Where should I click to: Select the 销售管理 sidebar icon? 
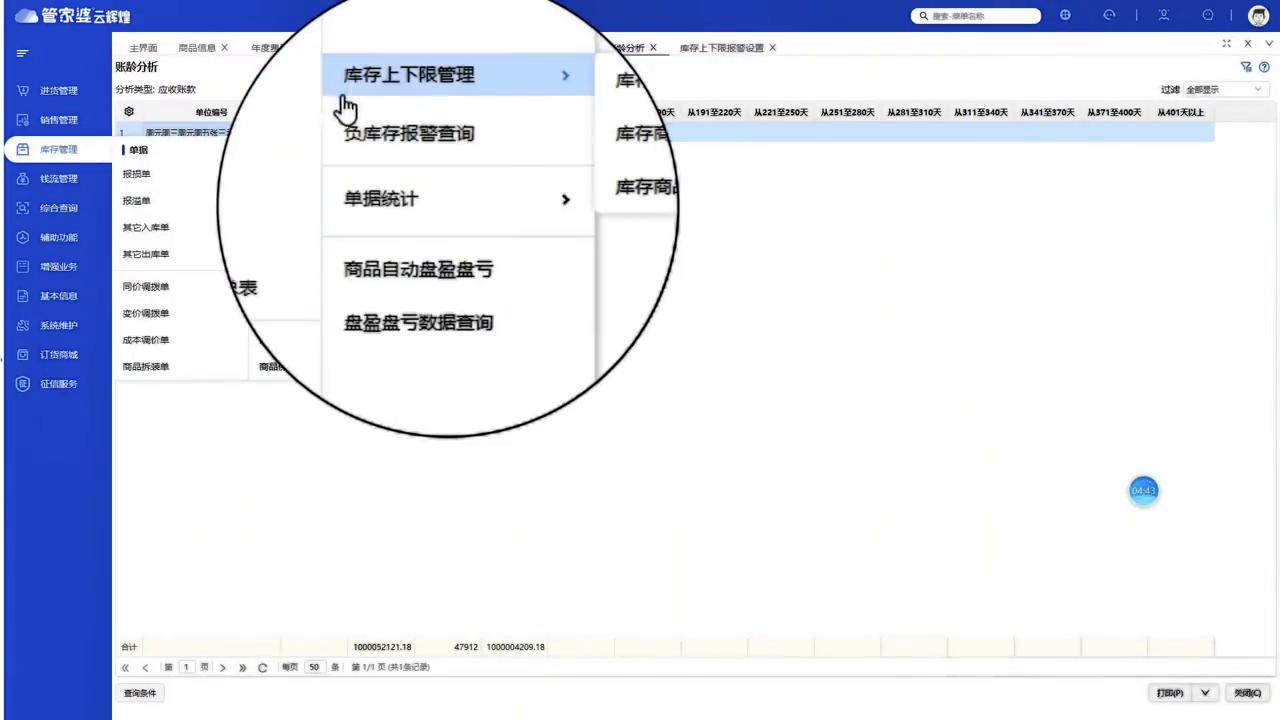[x=58, y=119]
